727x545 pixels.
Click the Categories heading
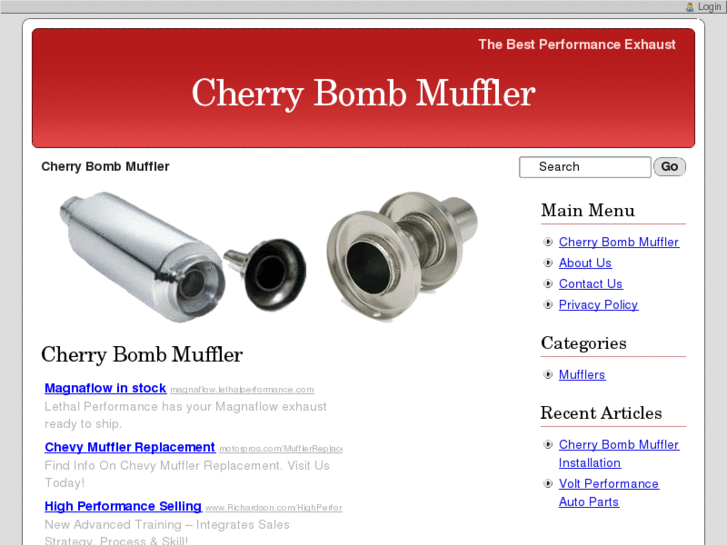[x=584, y=343]
